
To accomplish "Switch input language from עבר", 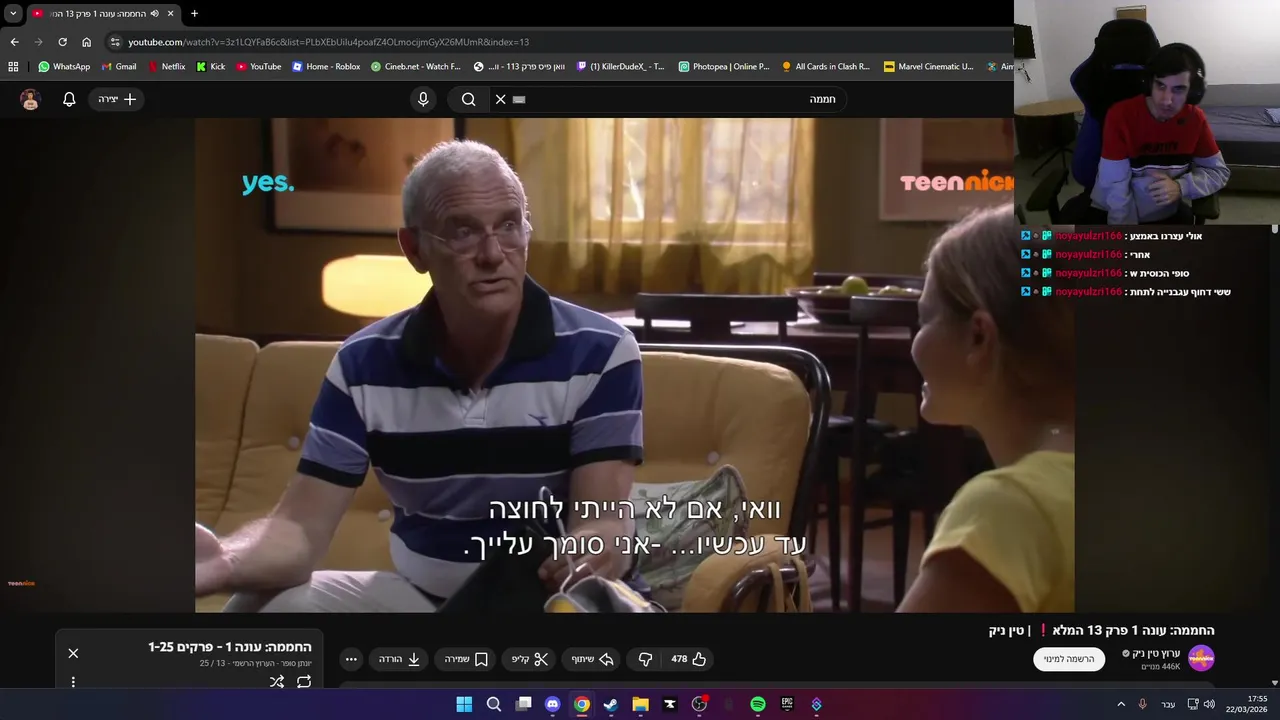I will click(x=1168, y=704).
